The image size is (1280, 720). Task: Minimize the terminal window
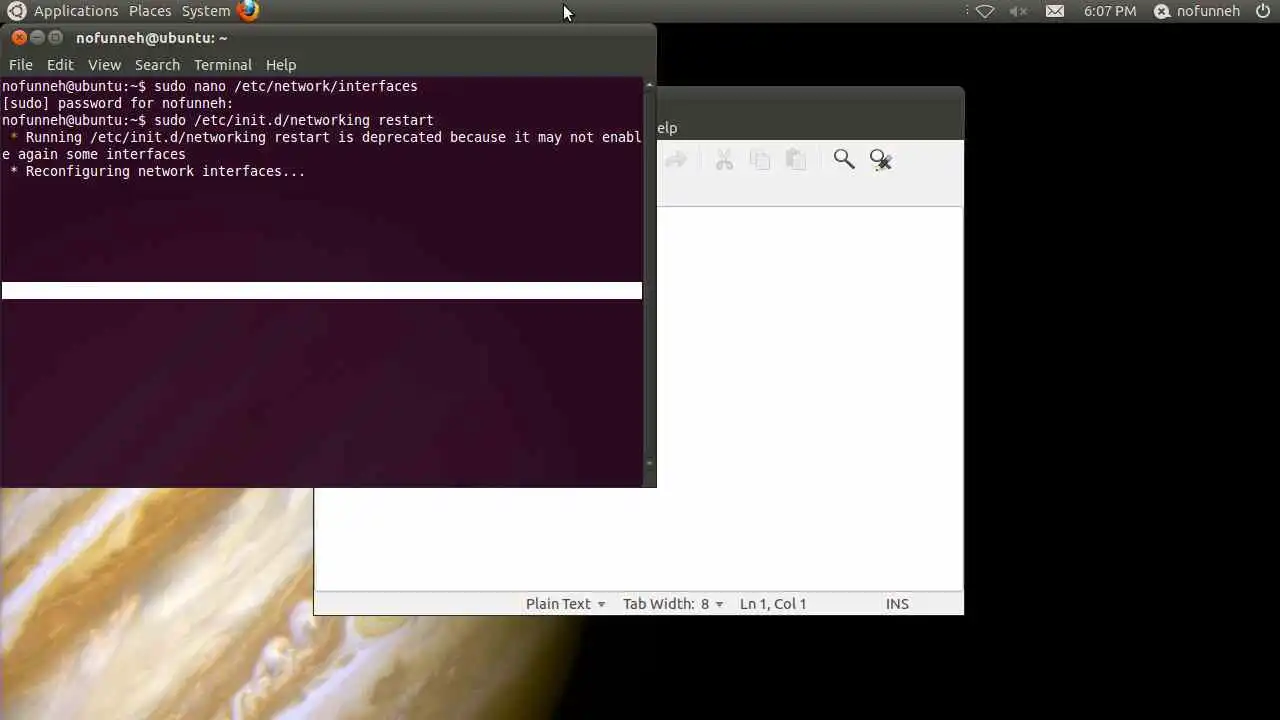point(37,38)
